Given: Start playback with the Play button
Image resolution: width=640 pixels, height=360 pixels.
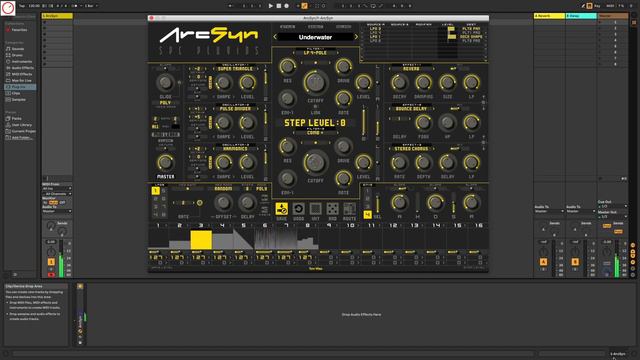Looking at the screenshot, I should pyautogui.click(x=271, y=6).
